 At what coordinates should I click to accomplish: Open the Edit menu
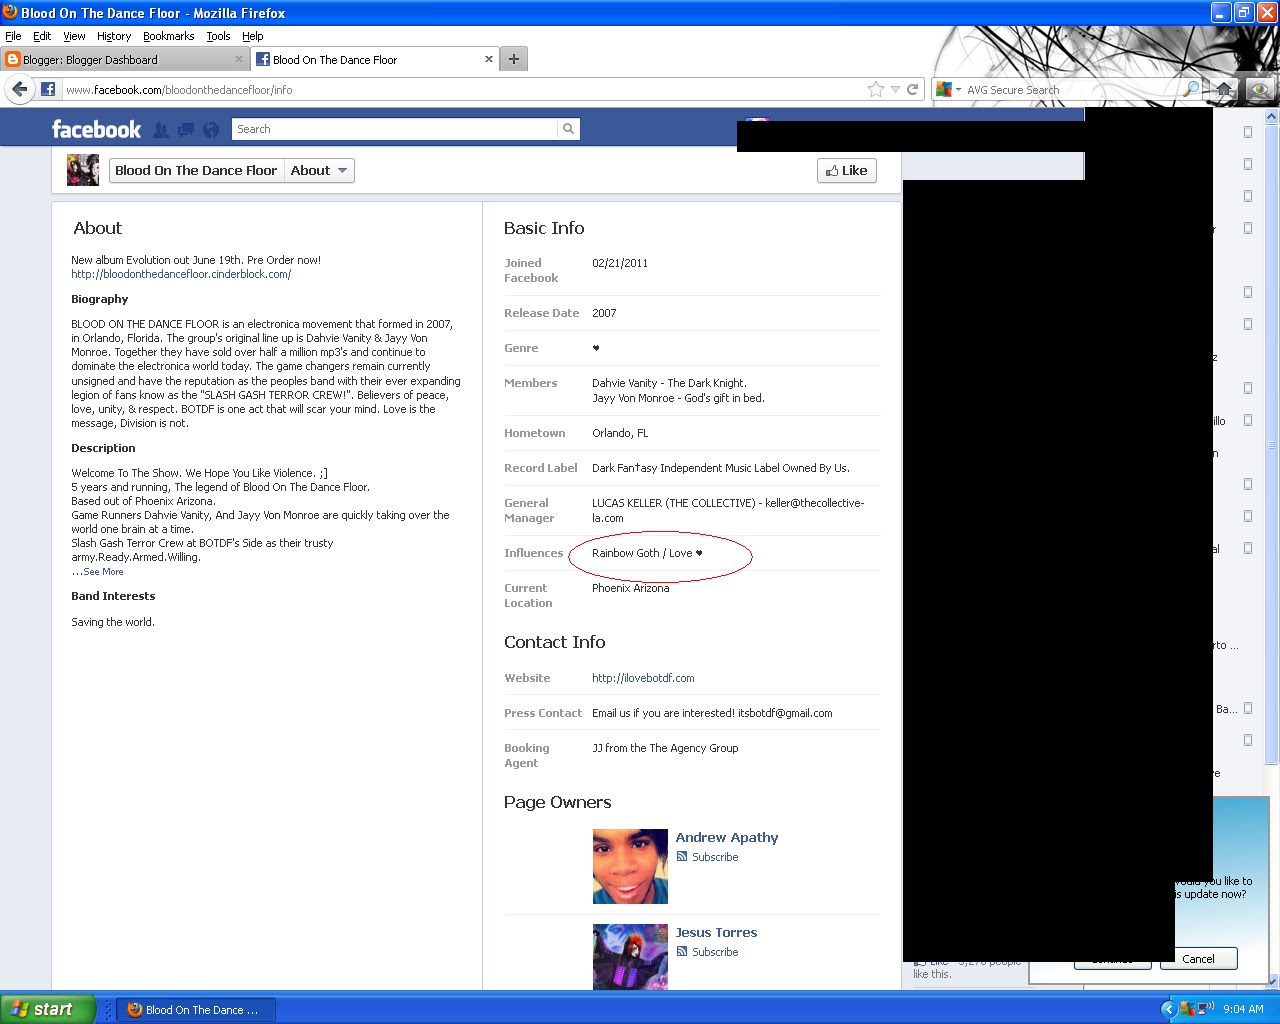click(42, 36)
